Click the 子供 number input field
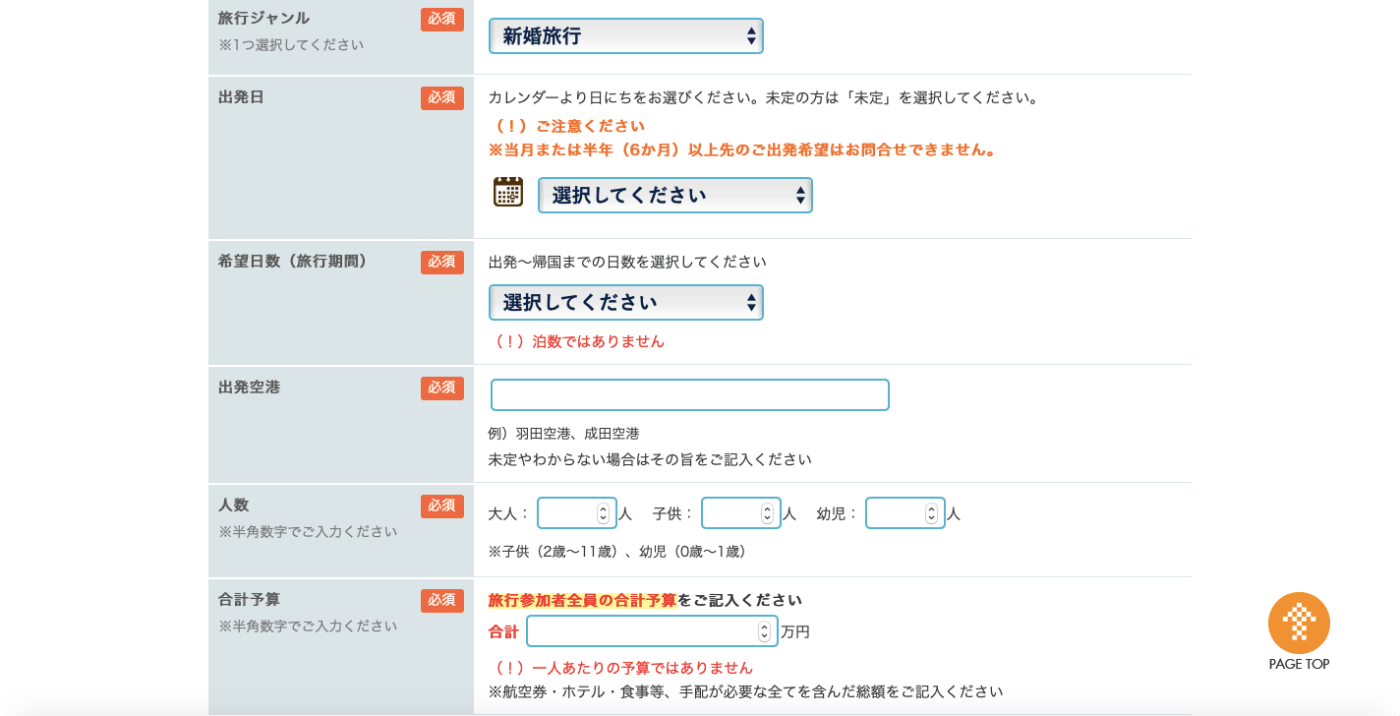Screen dimensions: 1400x716 click(x=731, y=513)
